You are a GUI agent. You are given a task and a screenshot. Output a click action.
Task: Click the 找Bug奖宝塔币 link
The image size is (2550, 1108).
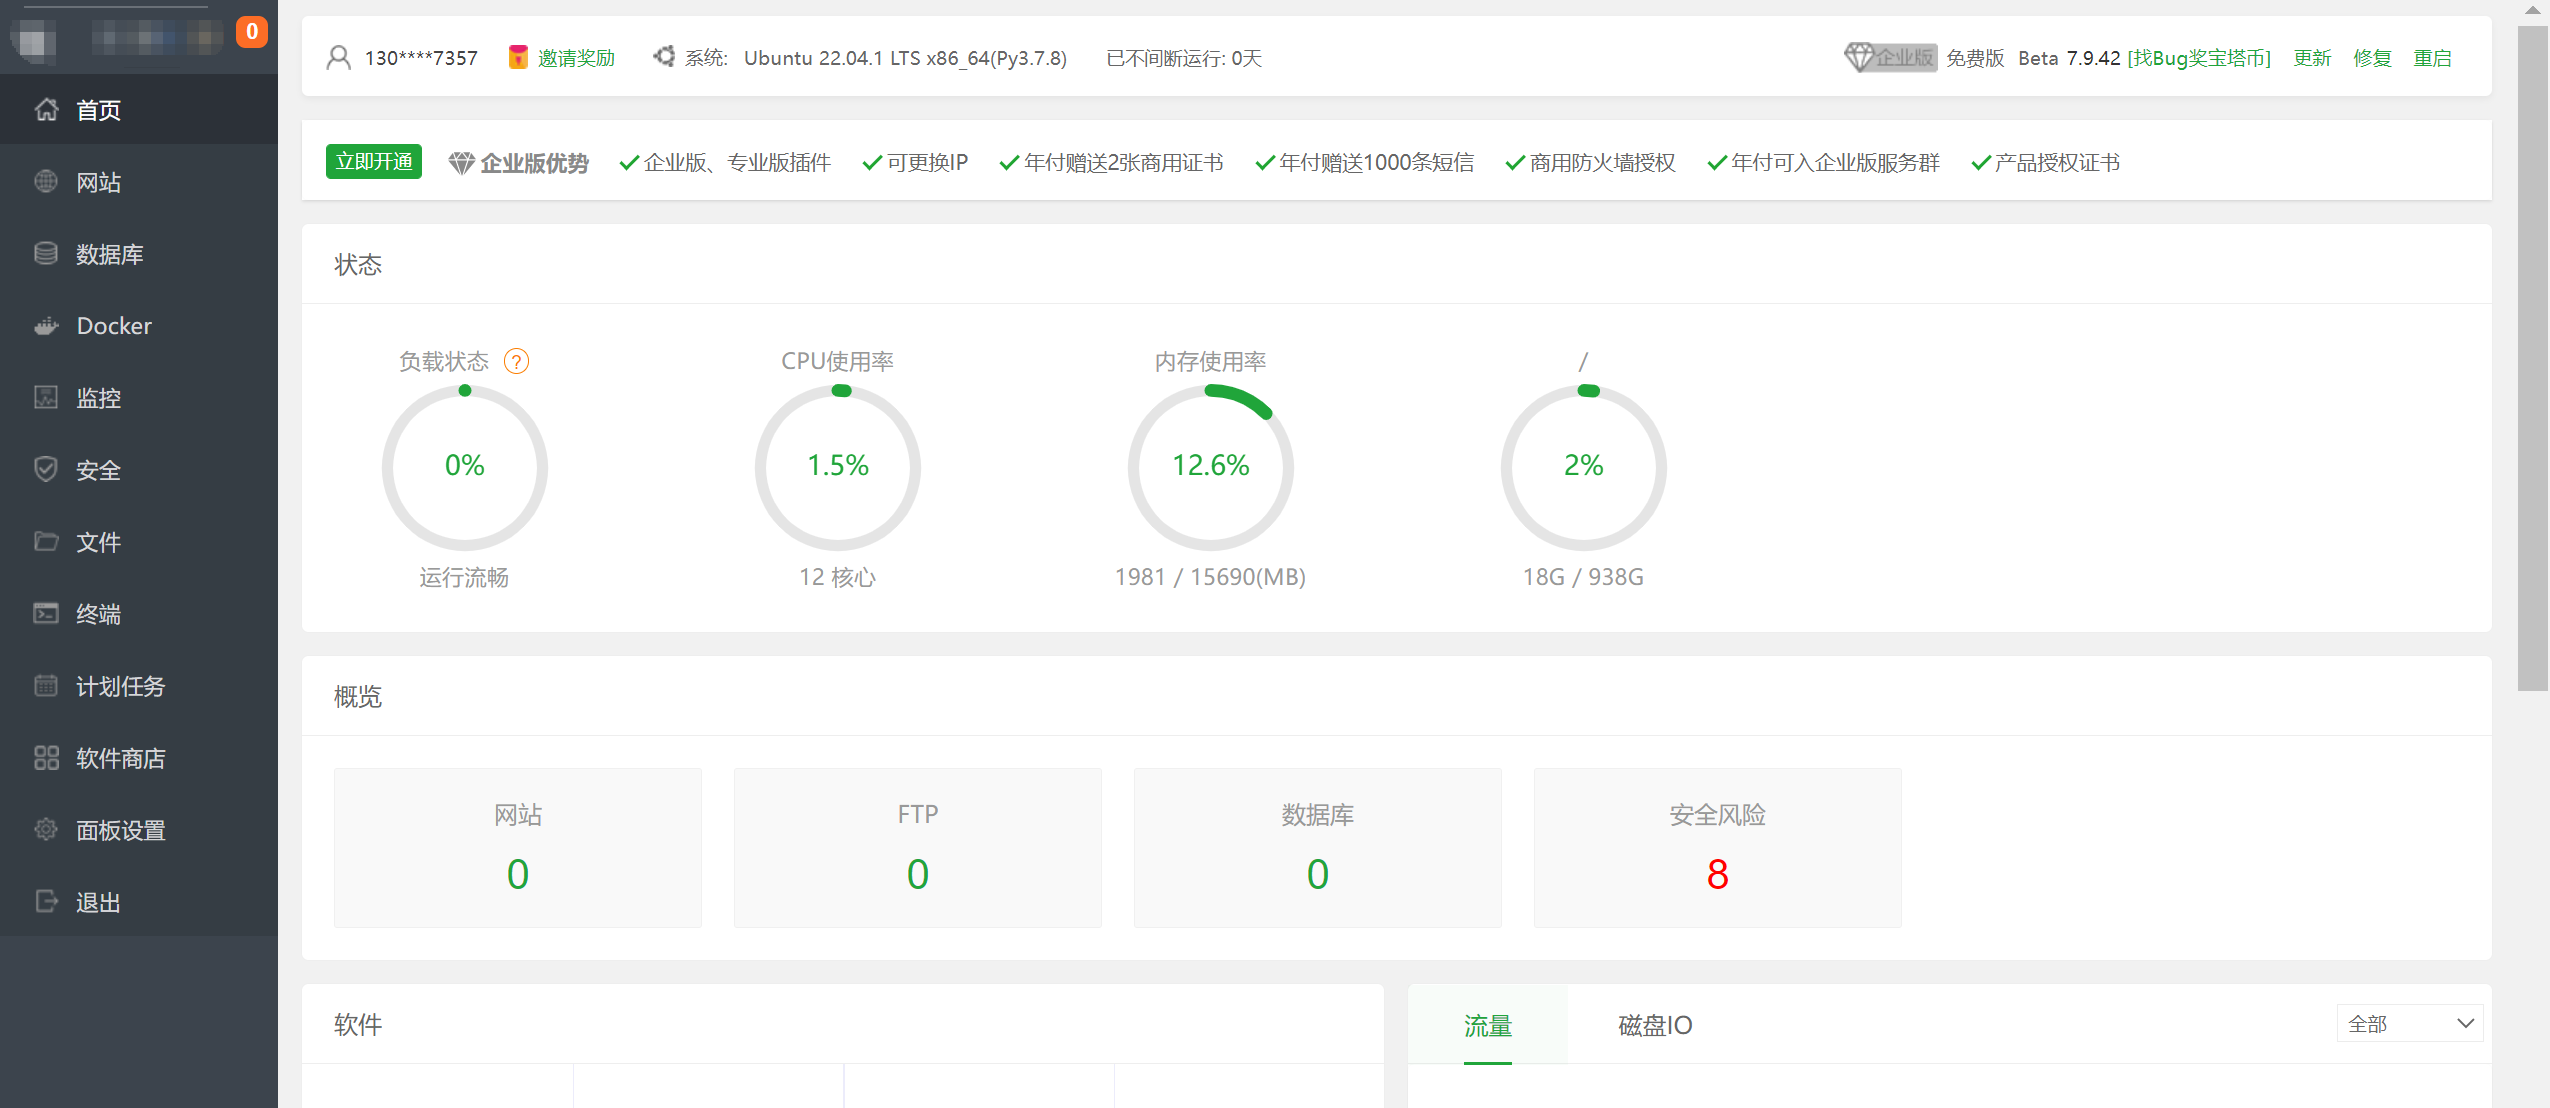pyautogui.click(x=2198, y=58)
